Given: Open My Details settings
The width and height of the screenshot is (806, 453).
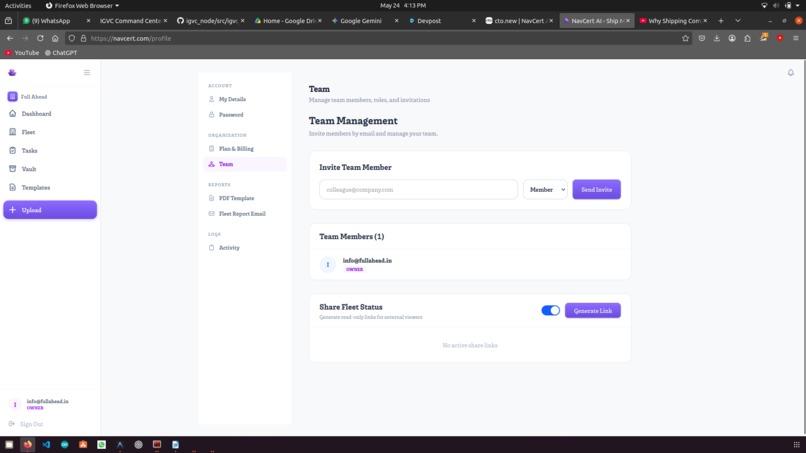Looking at the screenshot, I should (x=245, y=99).
